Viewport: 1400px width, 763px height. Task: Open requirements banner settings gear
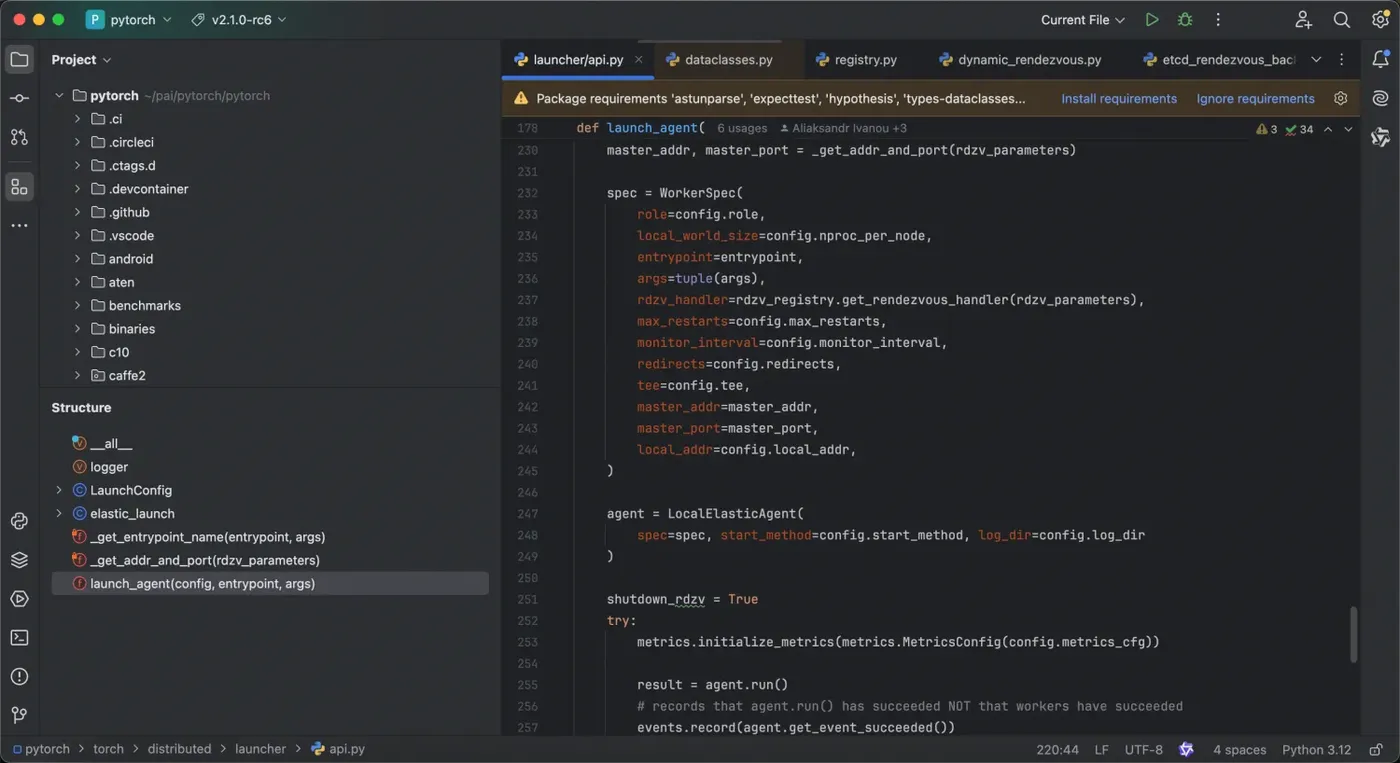(1341, 98)
